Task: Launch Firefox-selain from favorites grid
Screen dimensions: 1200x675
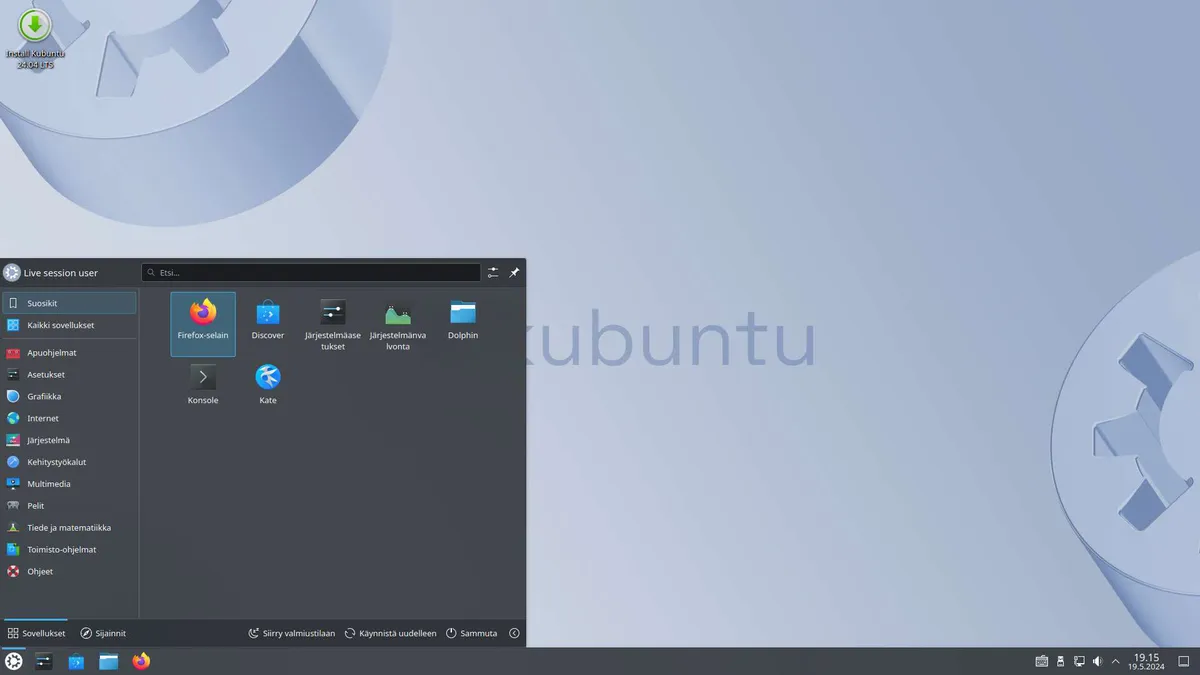Action: point(203,322)
